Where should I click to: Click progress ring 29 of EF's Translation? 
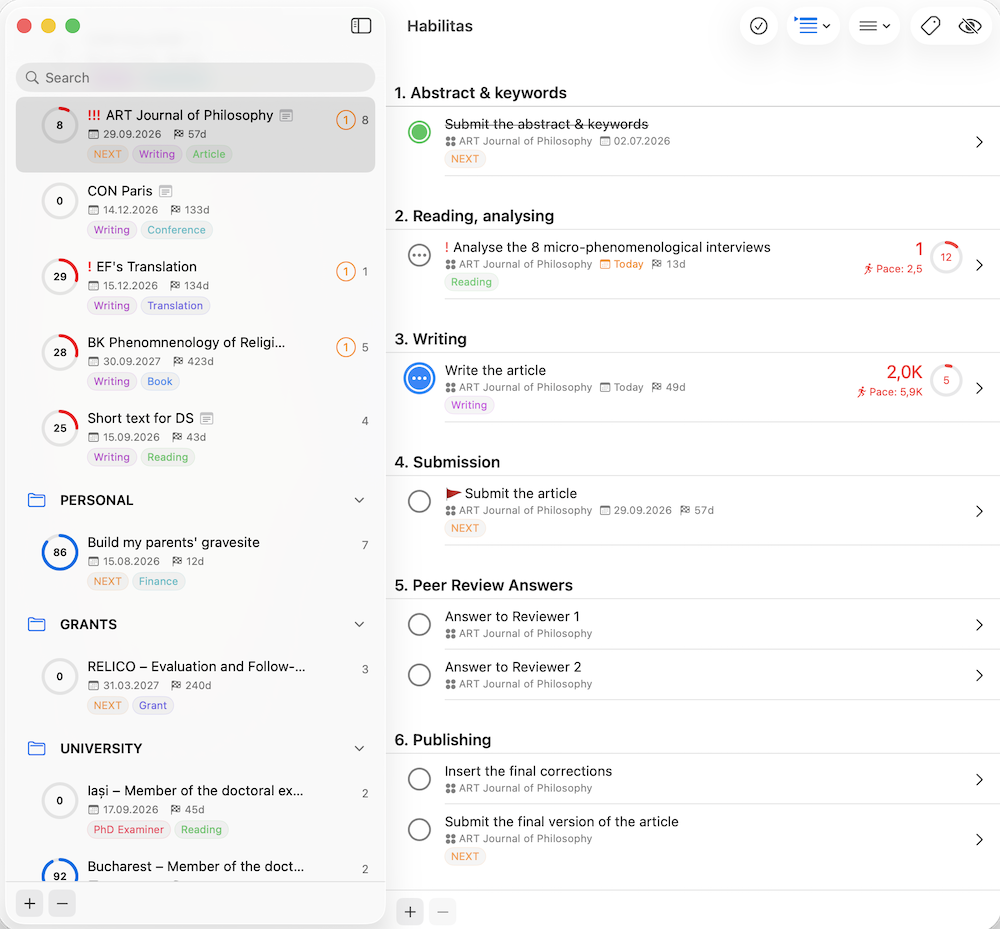pyautogui.click(x=60, y=277)
